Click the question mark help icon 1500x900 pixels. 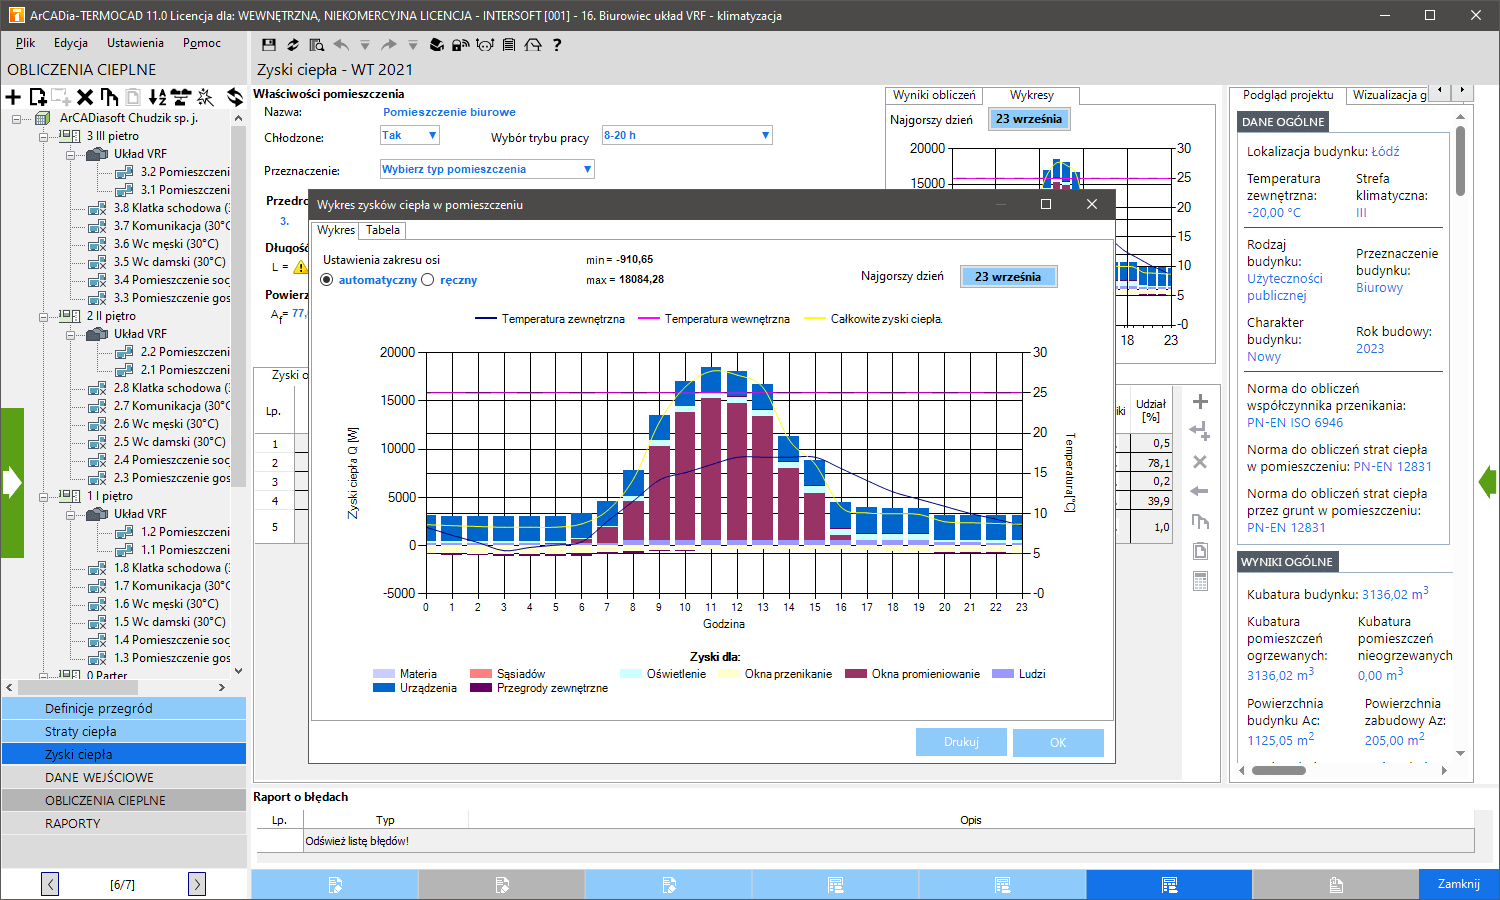click(x=557, y=44)
